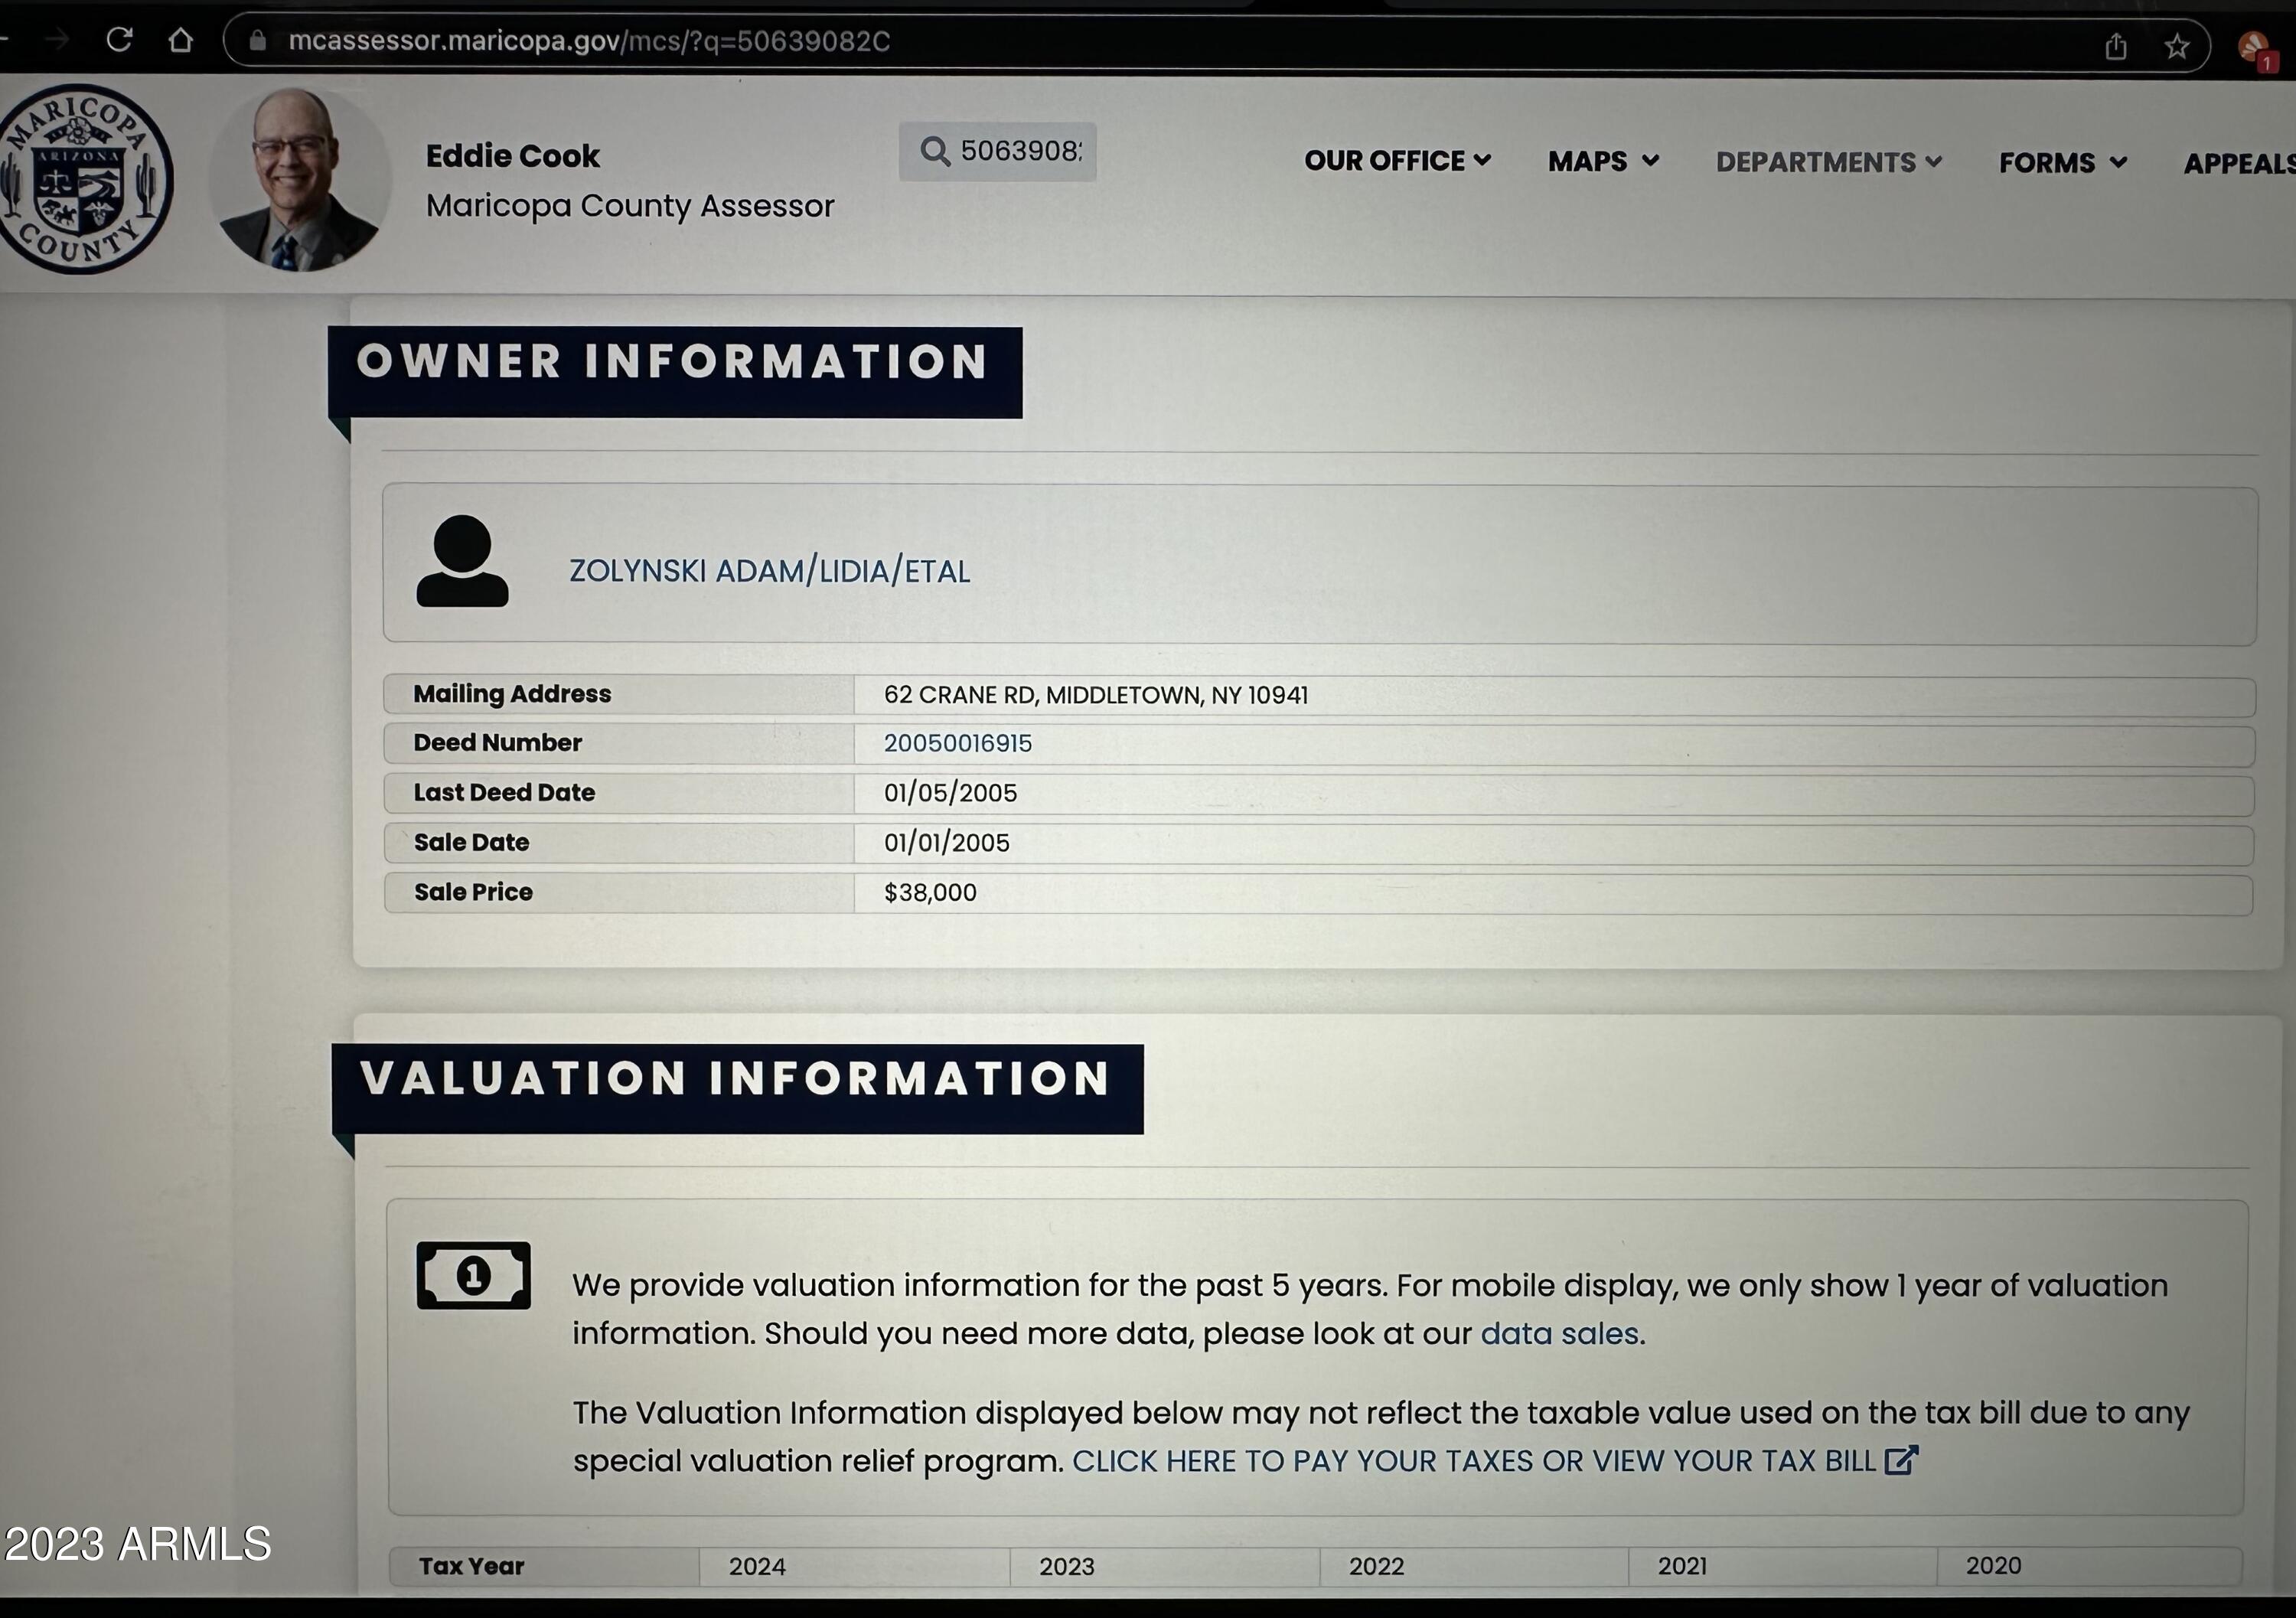This screenshot has height=1618, width=2296.
Task: Go to browser home page icon
Action: [x=180, y=40]
